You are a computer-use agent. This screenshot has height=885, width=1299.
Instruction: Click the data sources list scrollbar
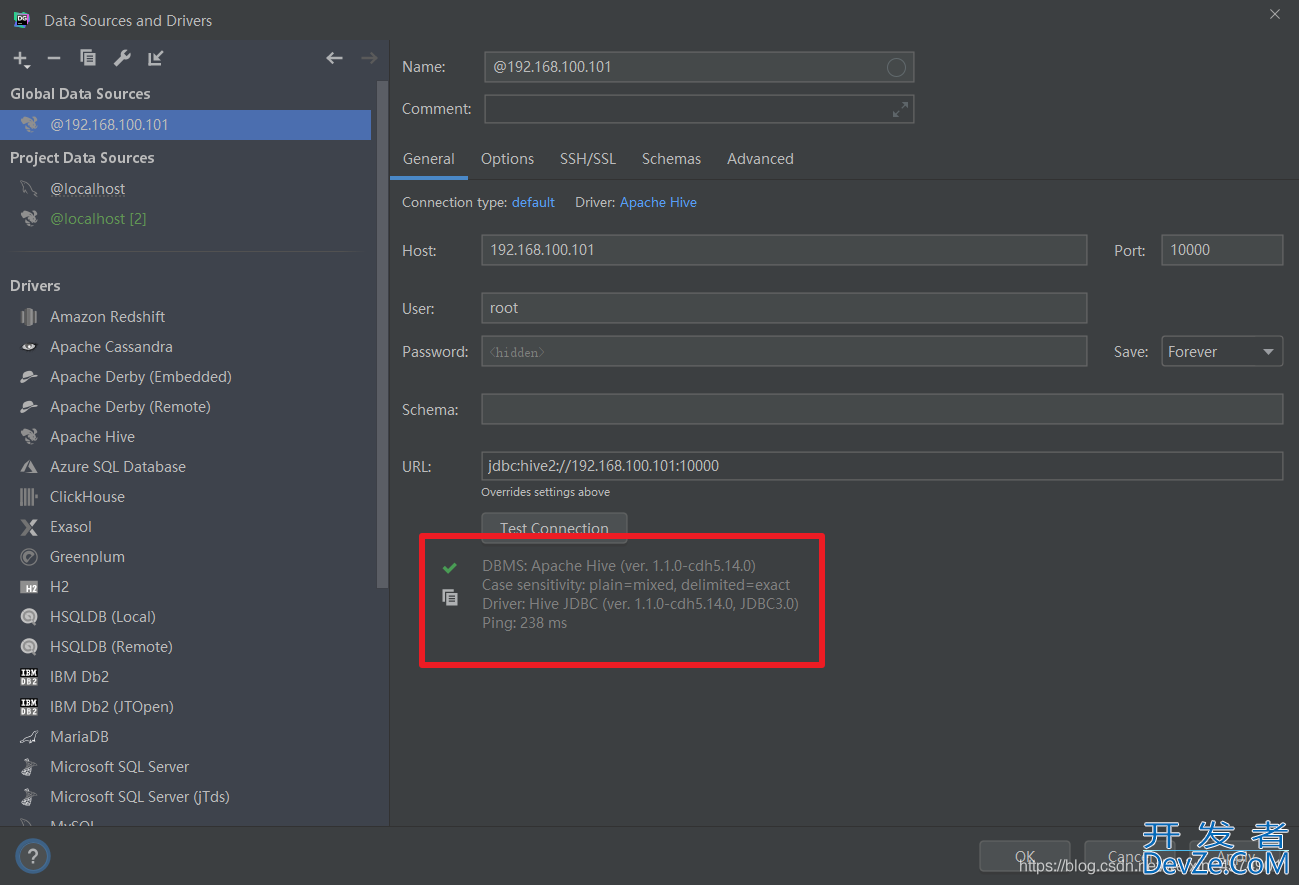[381, 335]
